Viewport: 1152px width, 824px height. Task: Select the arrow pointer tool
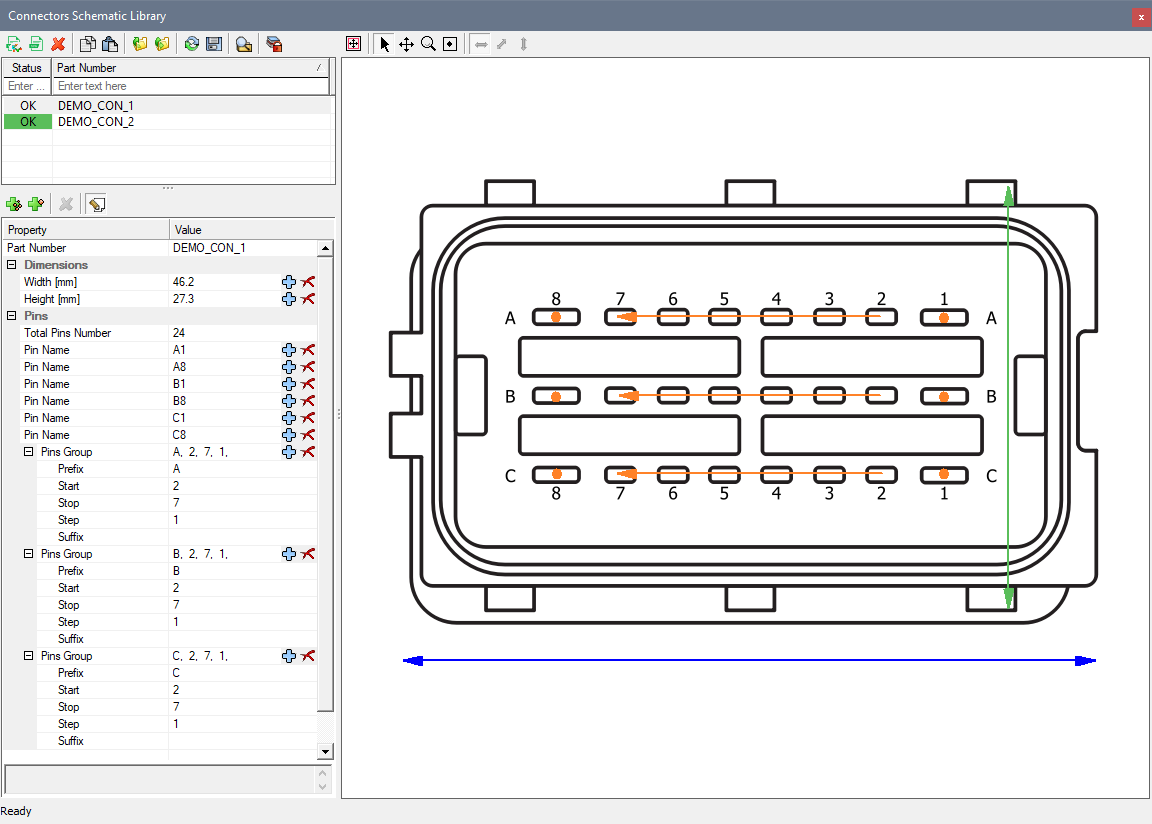pos(385,44)
